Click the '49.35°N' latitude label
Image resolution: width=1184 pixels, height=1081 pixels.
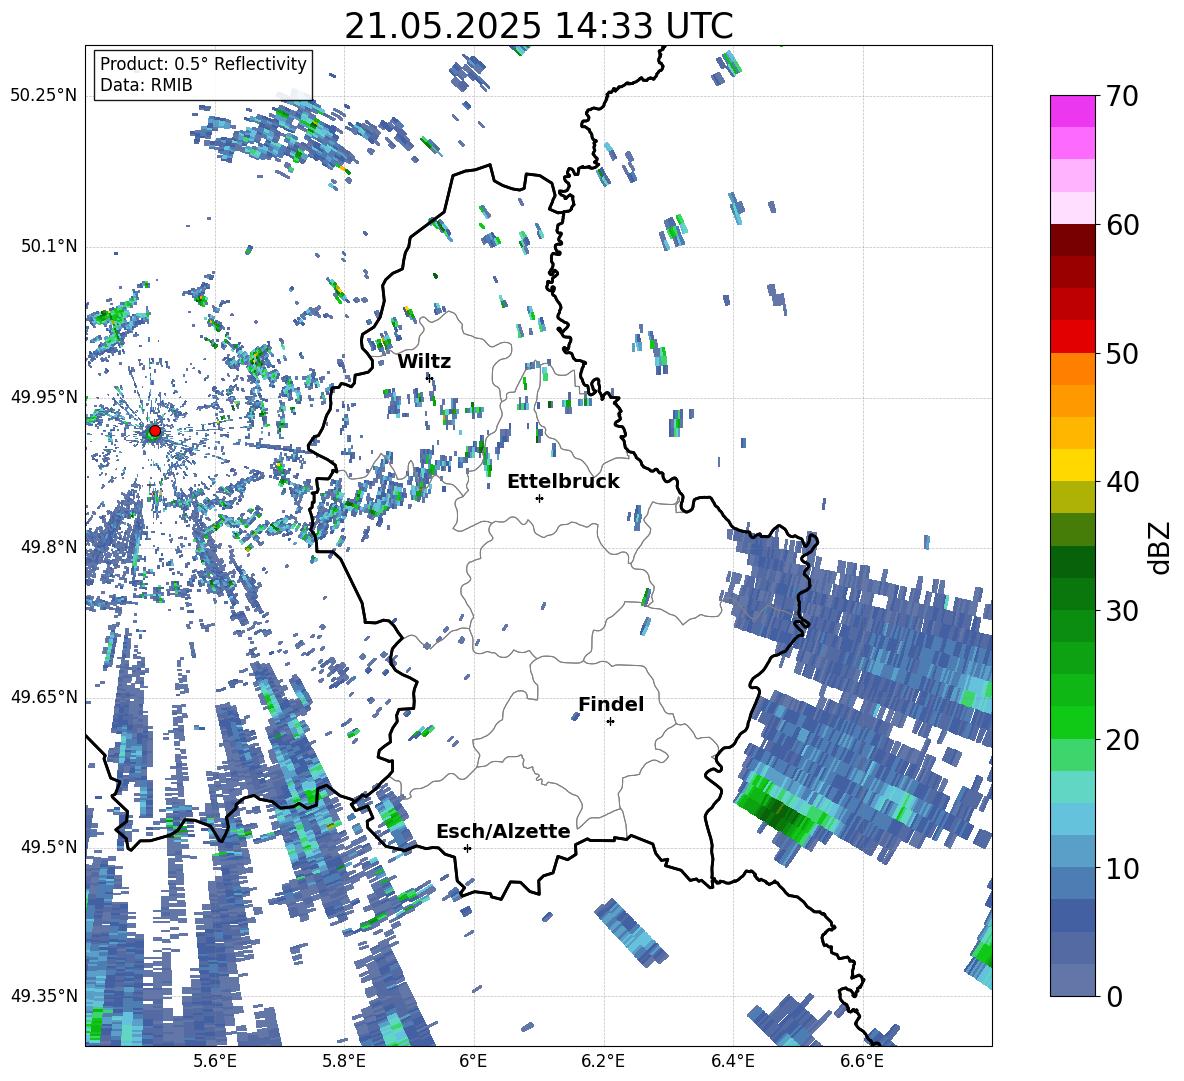point(44,996)
